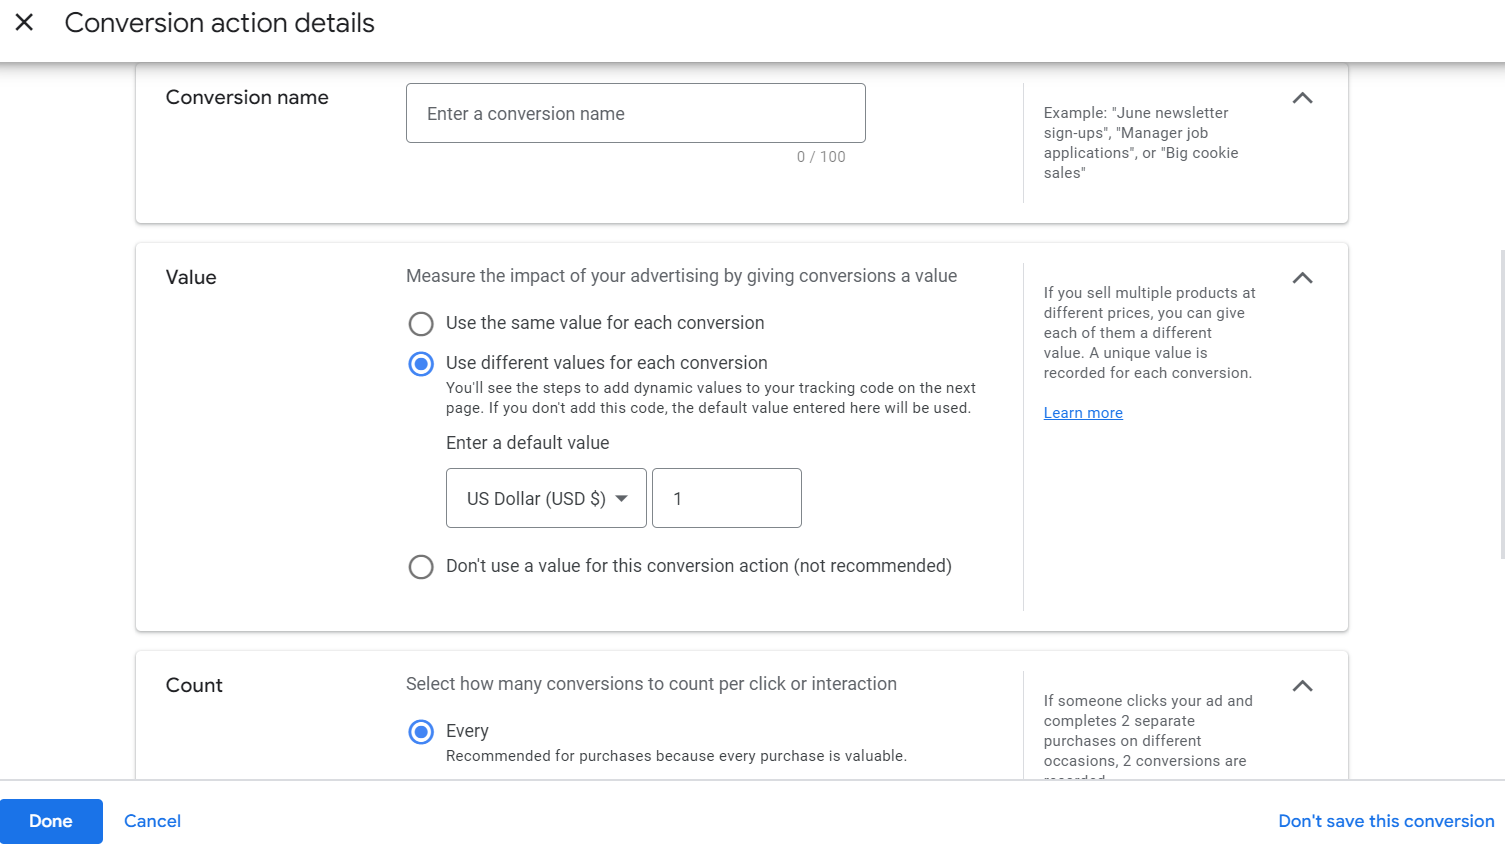
Task: Click the default value field showing 1
Action: (727, 497)
